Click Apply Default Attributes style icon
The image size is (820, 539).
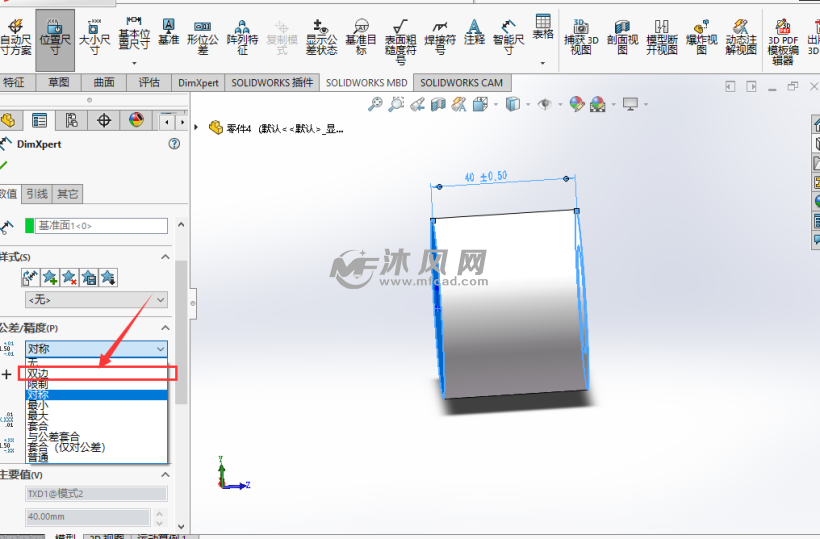pos(31,278)
